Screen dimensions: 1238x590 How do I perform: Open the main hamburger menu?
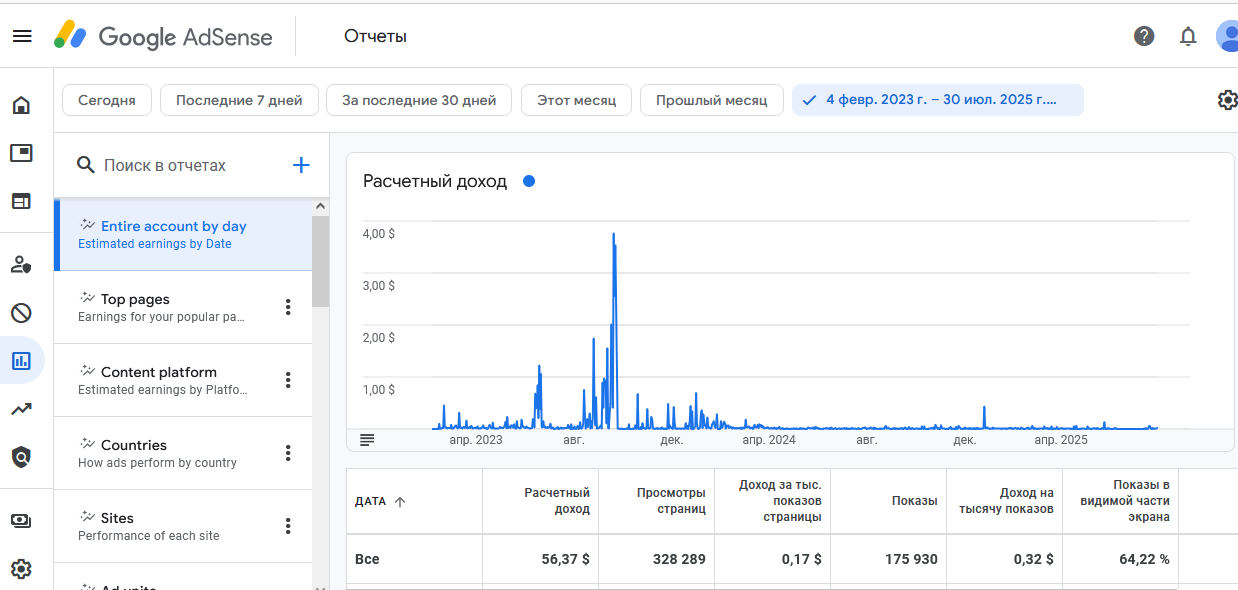point(22,37)
